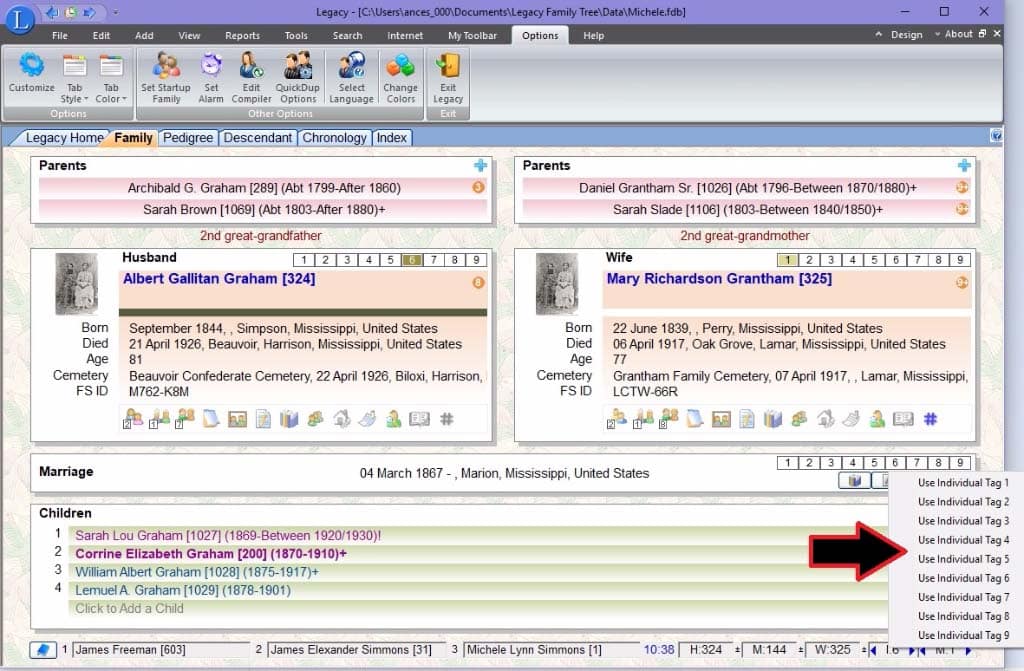Open husband's media gallery picture icon
This screenshot has height=671, width=1024.
(x=237, y=419)
